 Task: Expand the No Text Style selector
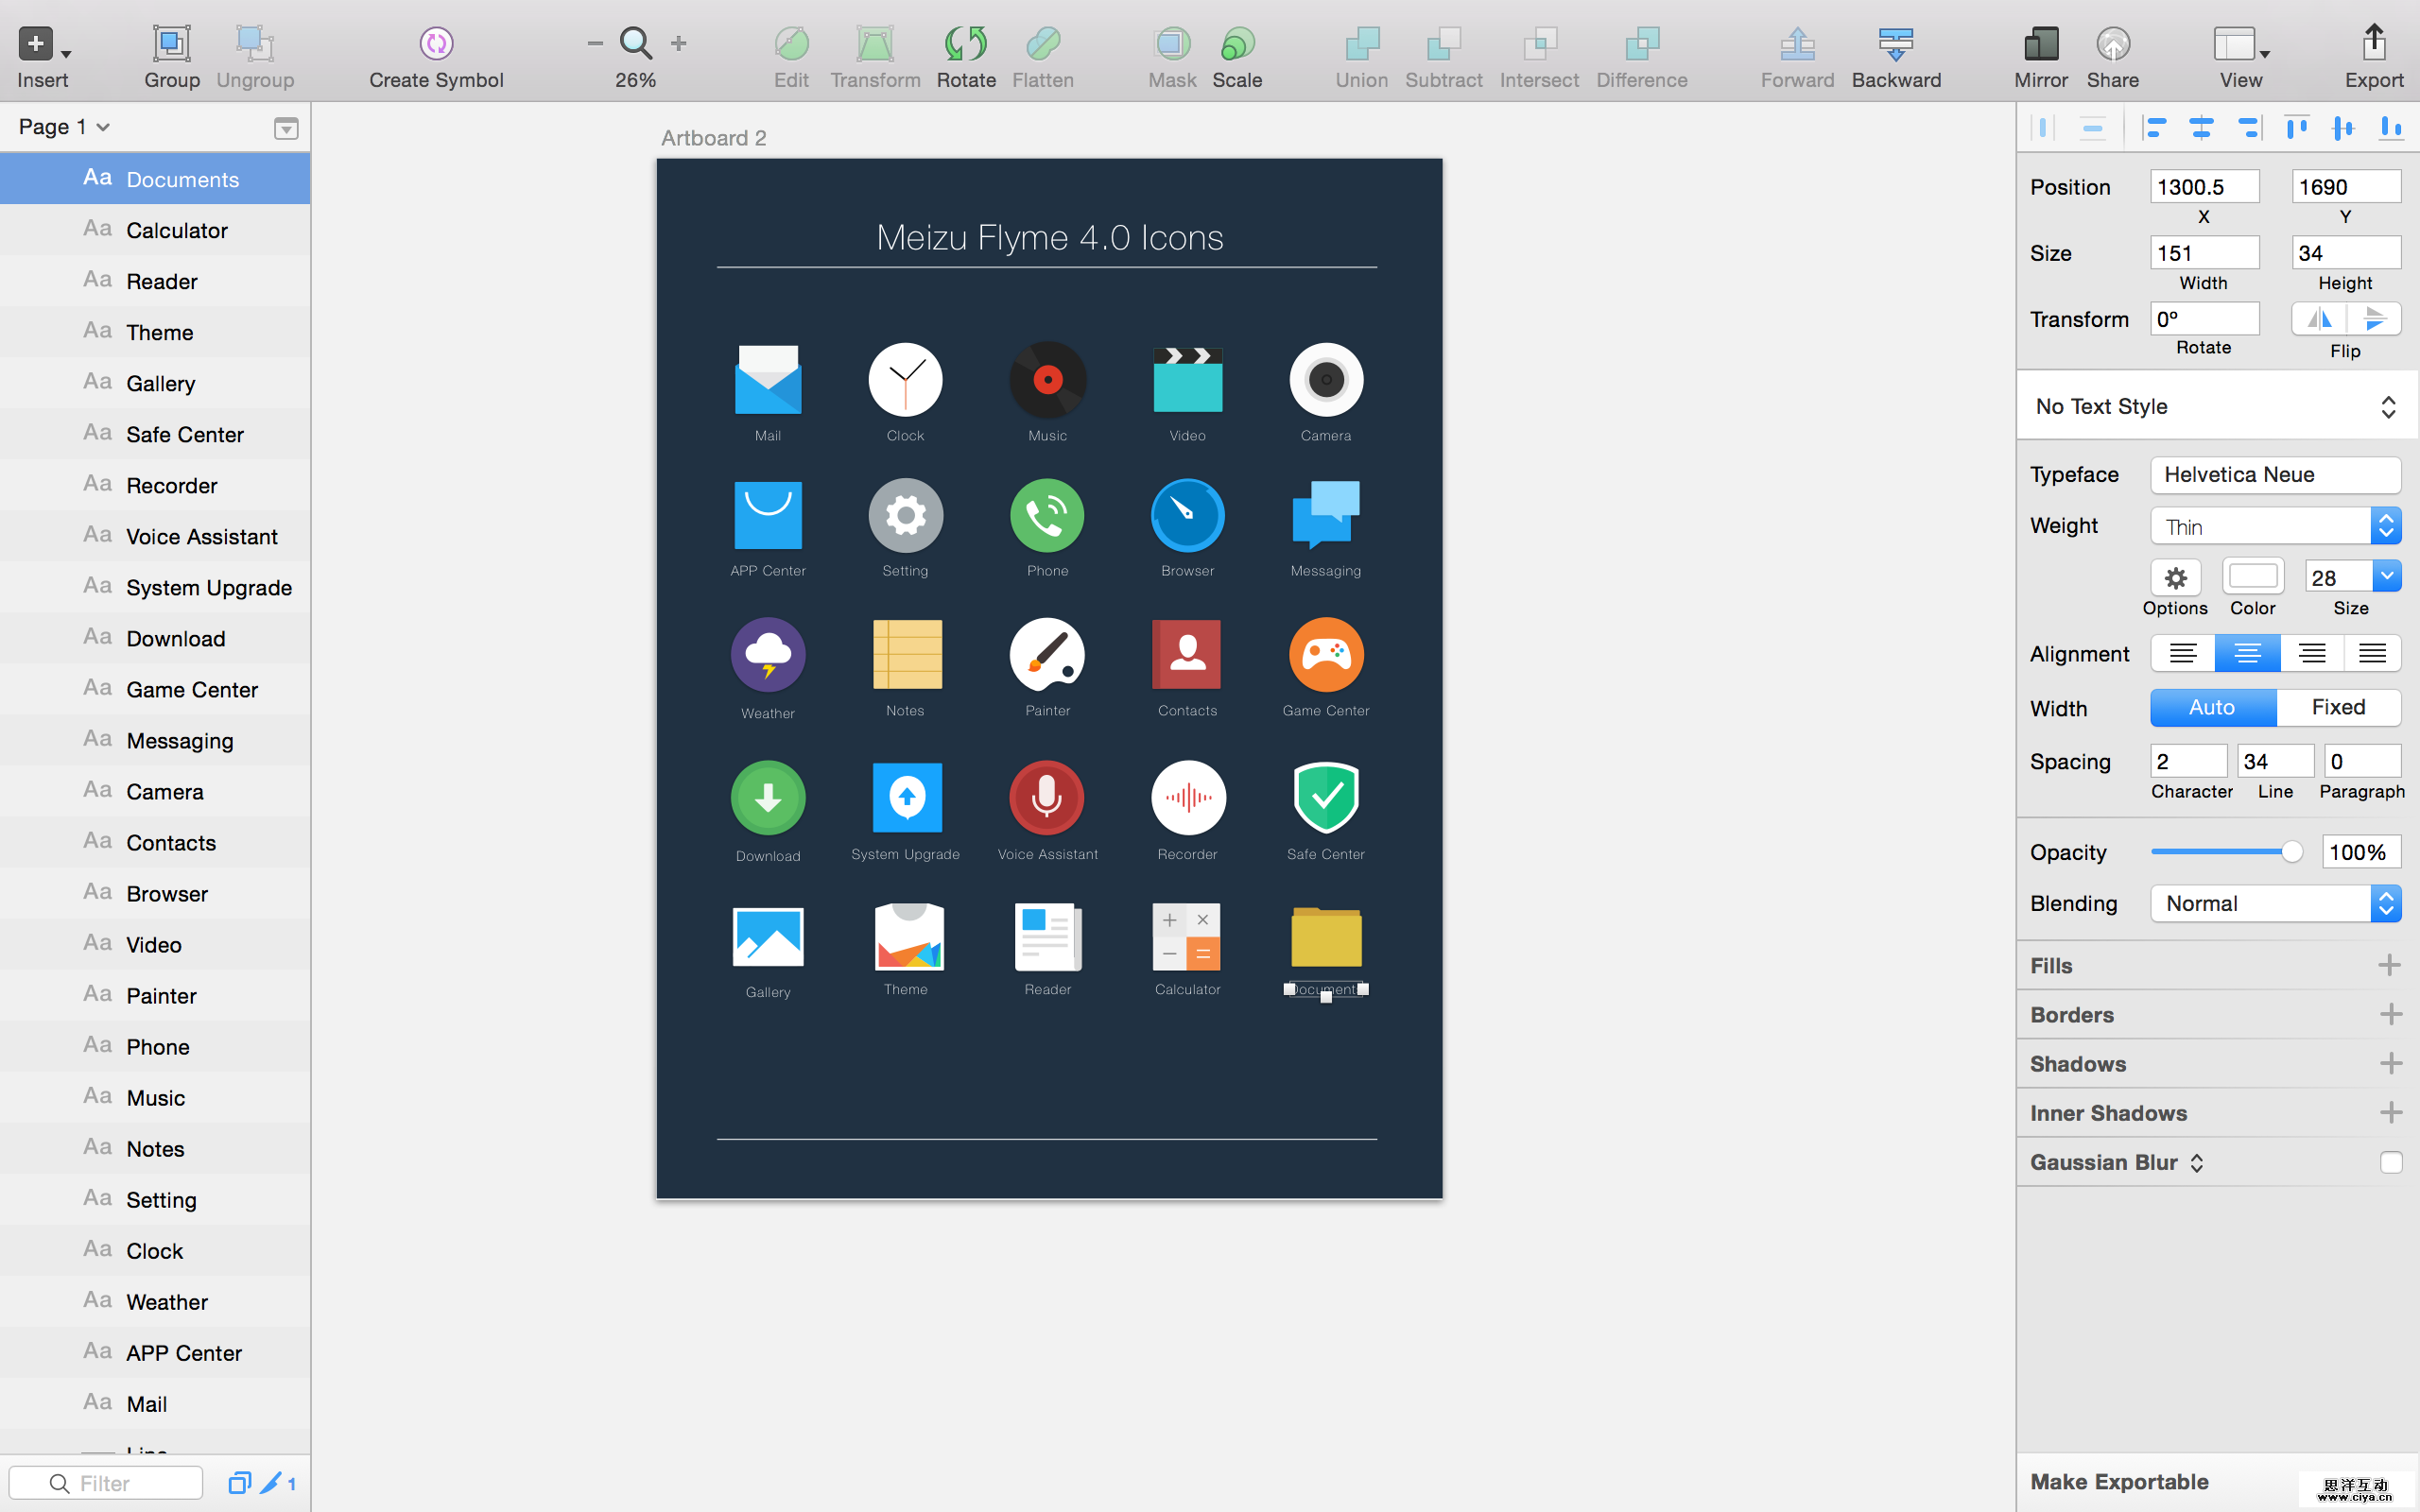click(2215, 406)
